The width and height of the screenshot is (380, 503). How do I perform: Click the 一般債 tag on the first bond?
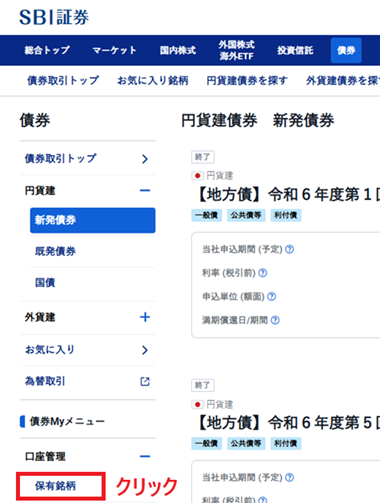tap(207, 215)
